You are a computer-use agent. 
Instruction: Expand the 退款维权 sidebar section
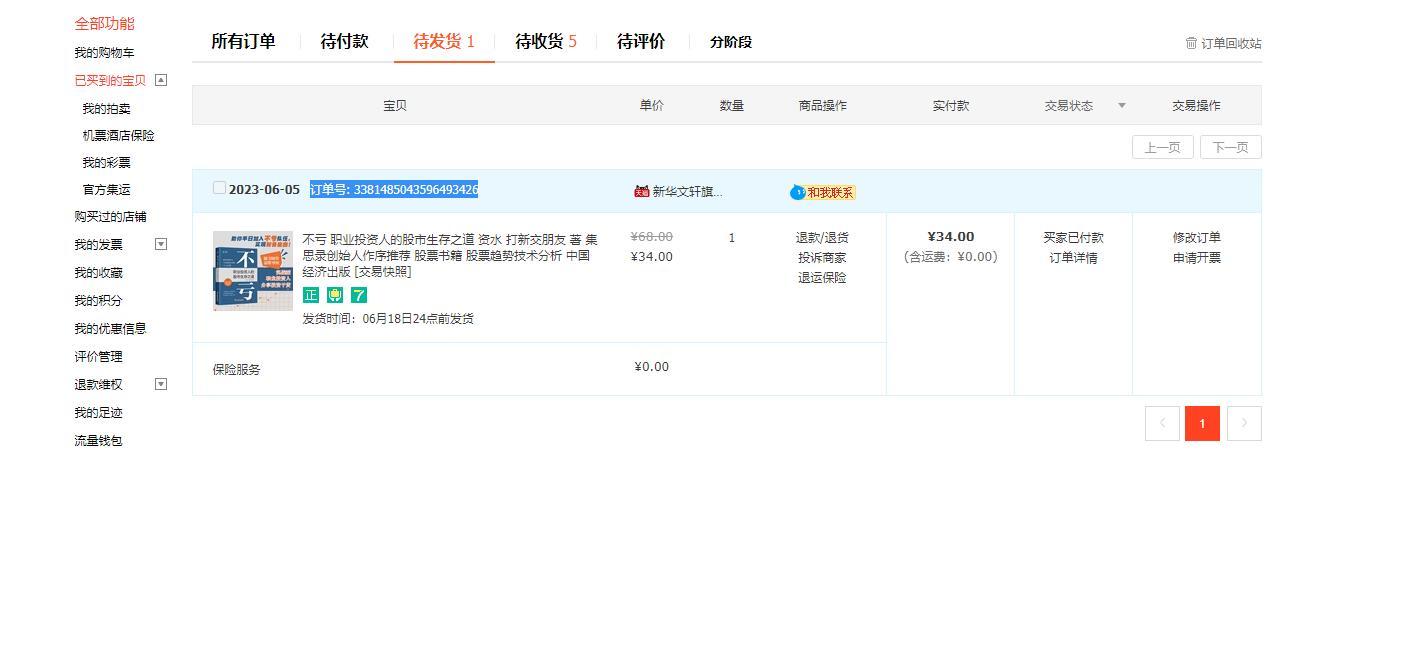tap(161, 384)
